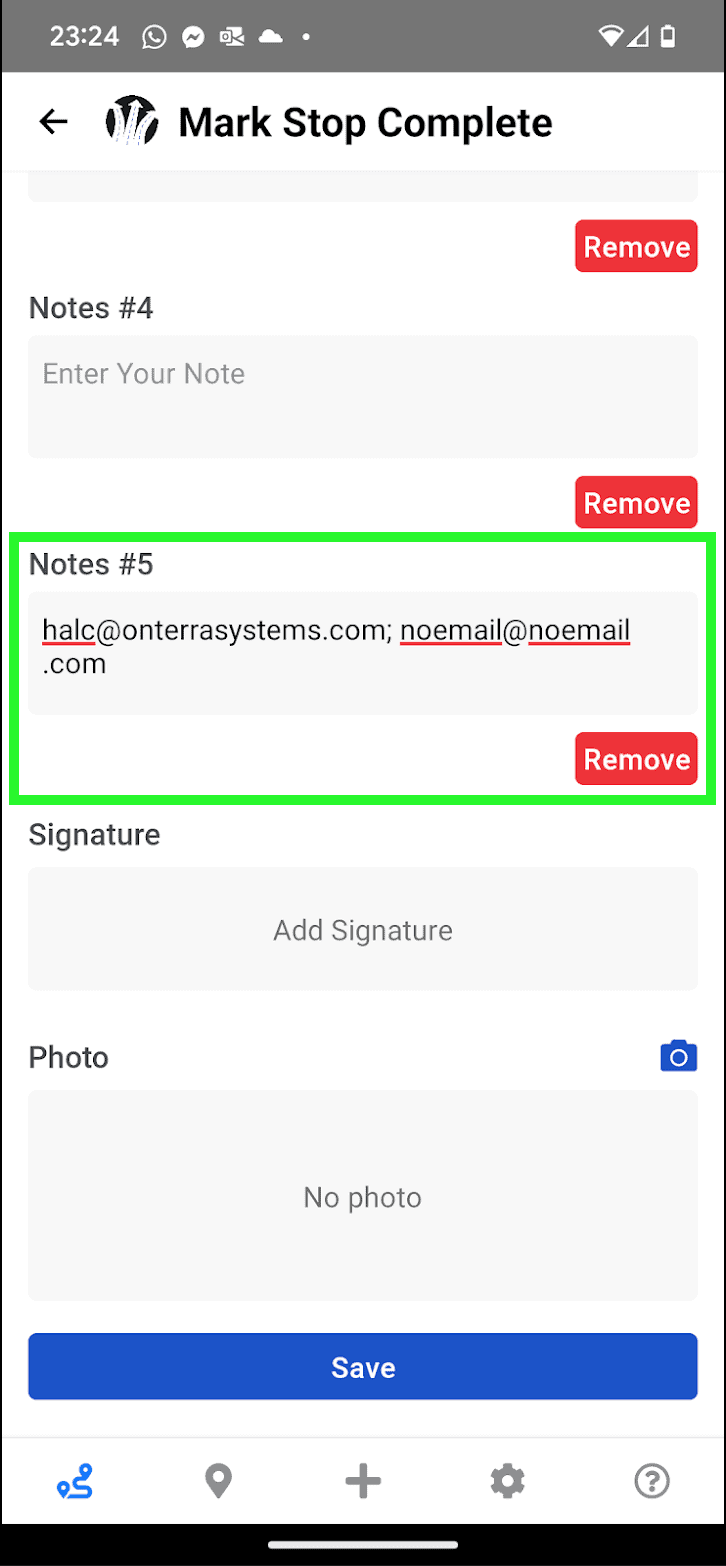Click Remove button above Notes #4
The image size is (726, 1566).
(636, 246)
